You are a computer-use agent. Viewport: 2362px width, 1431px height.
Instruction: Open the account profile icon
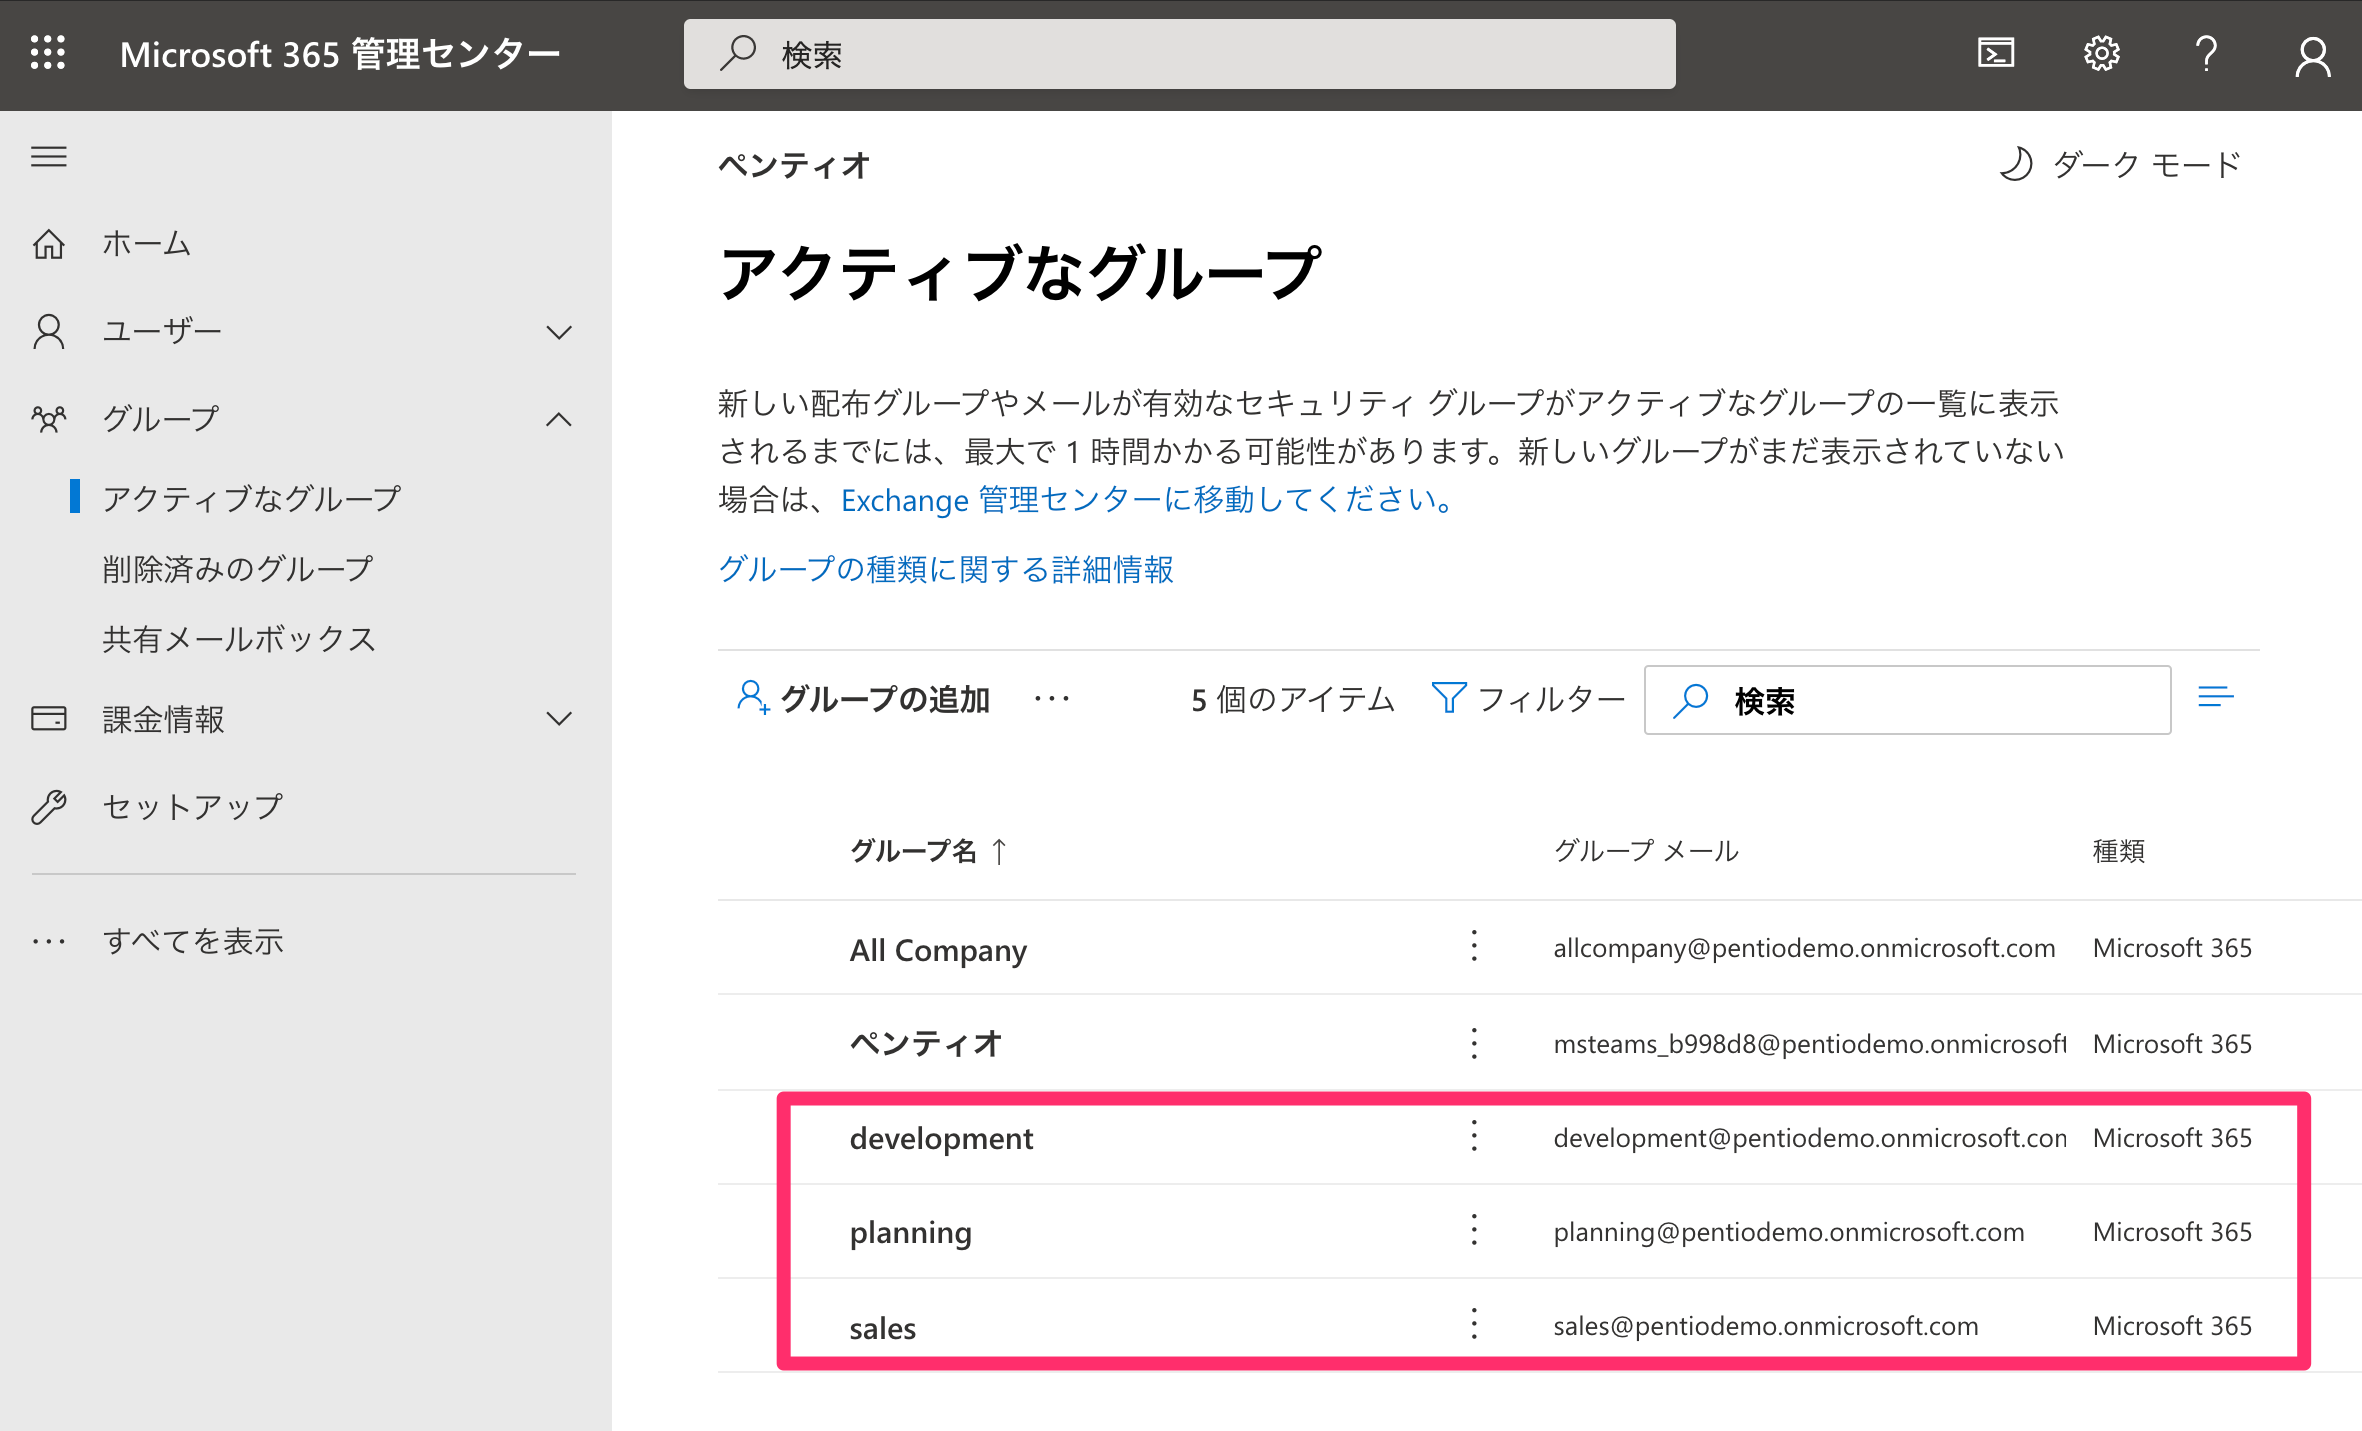[2312, 55]
